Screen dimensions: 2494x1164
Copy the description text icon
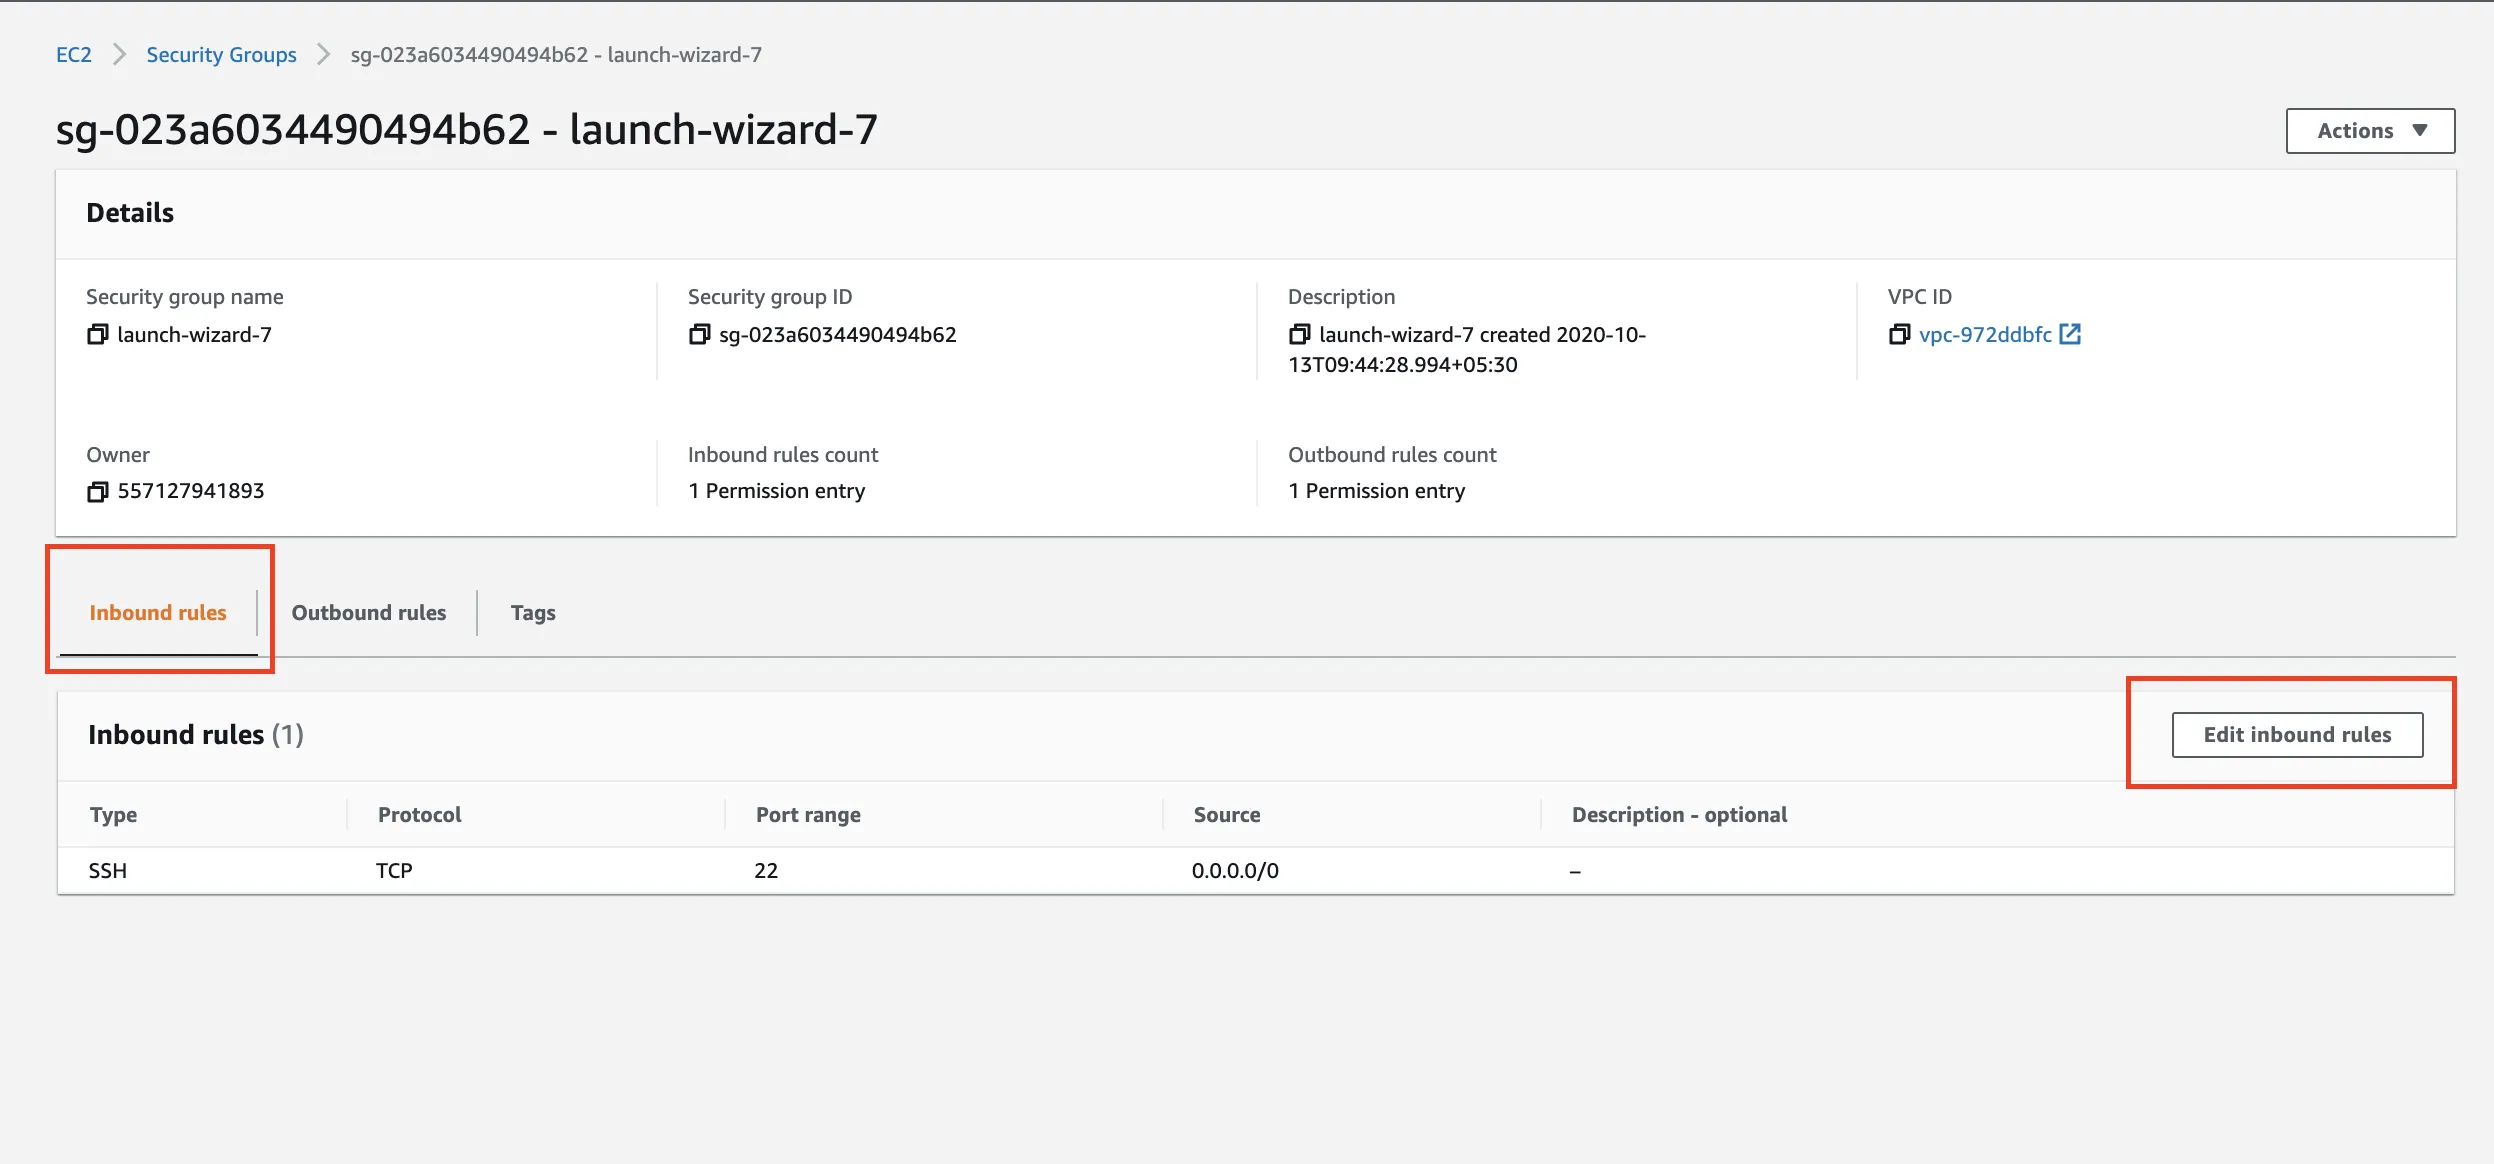1299,335
